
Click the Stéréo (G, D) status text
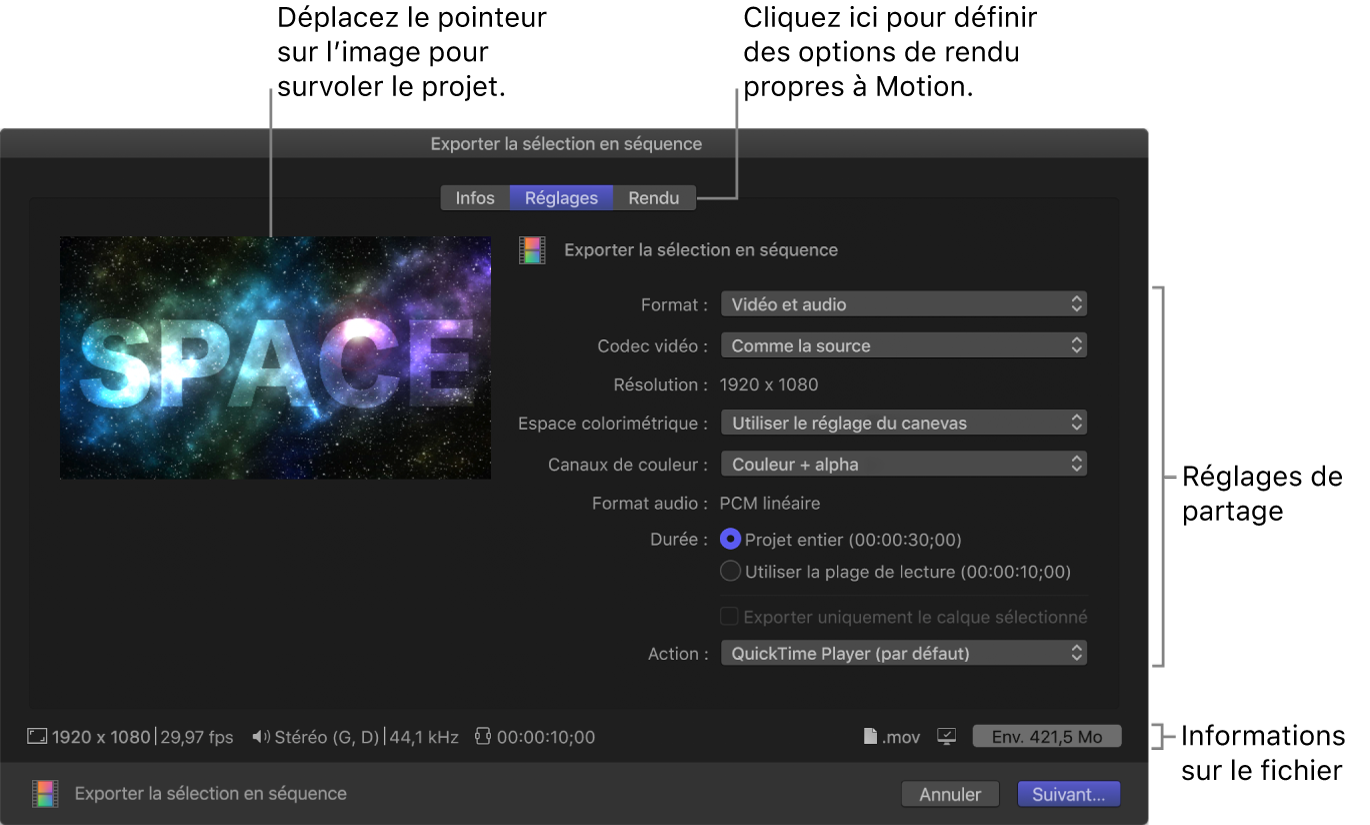[326, 737]
